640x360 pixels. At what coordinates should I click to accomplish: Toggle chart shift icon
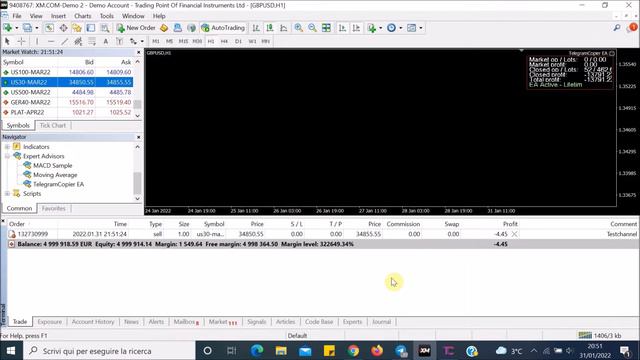point(356,28)
